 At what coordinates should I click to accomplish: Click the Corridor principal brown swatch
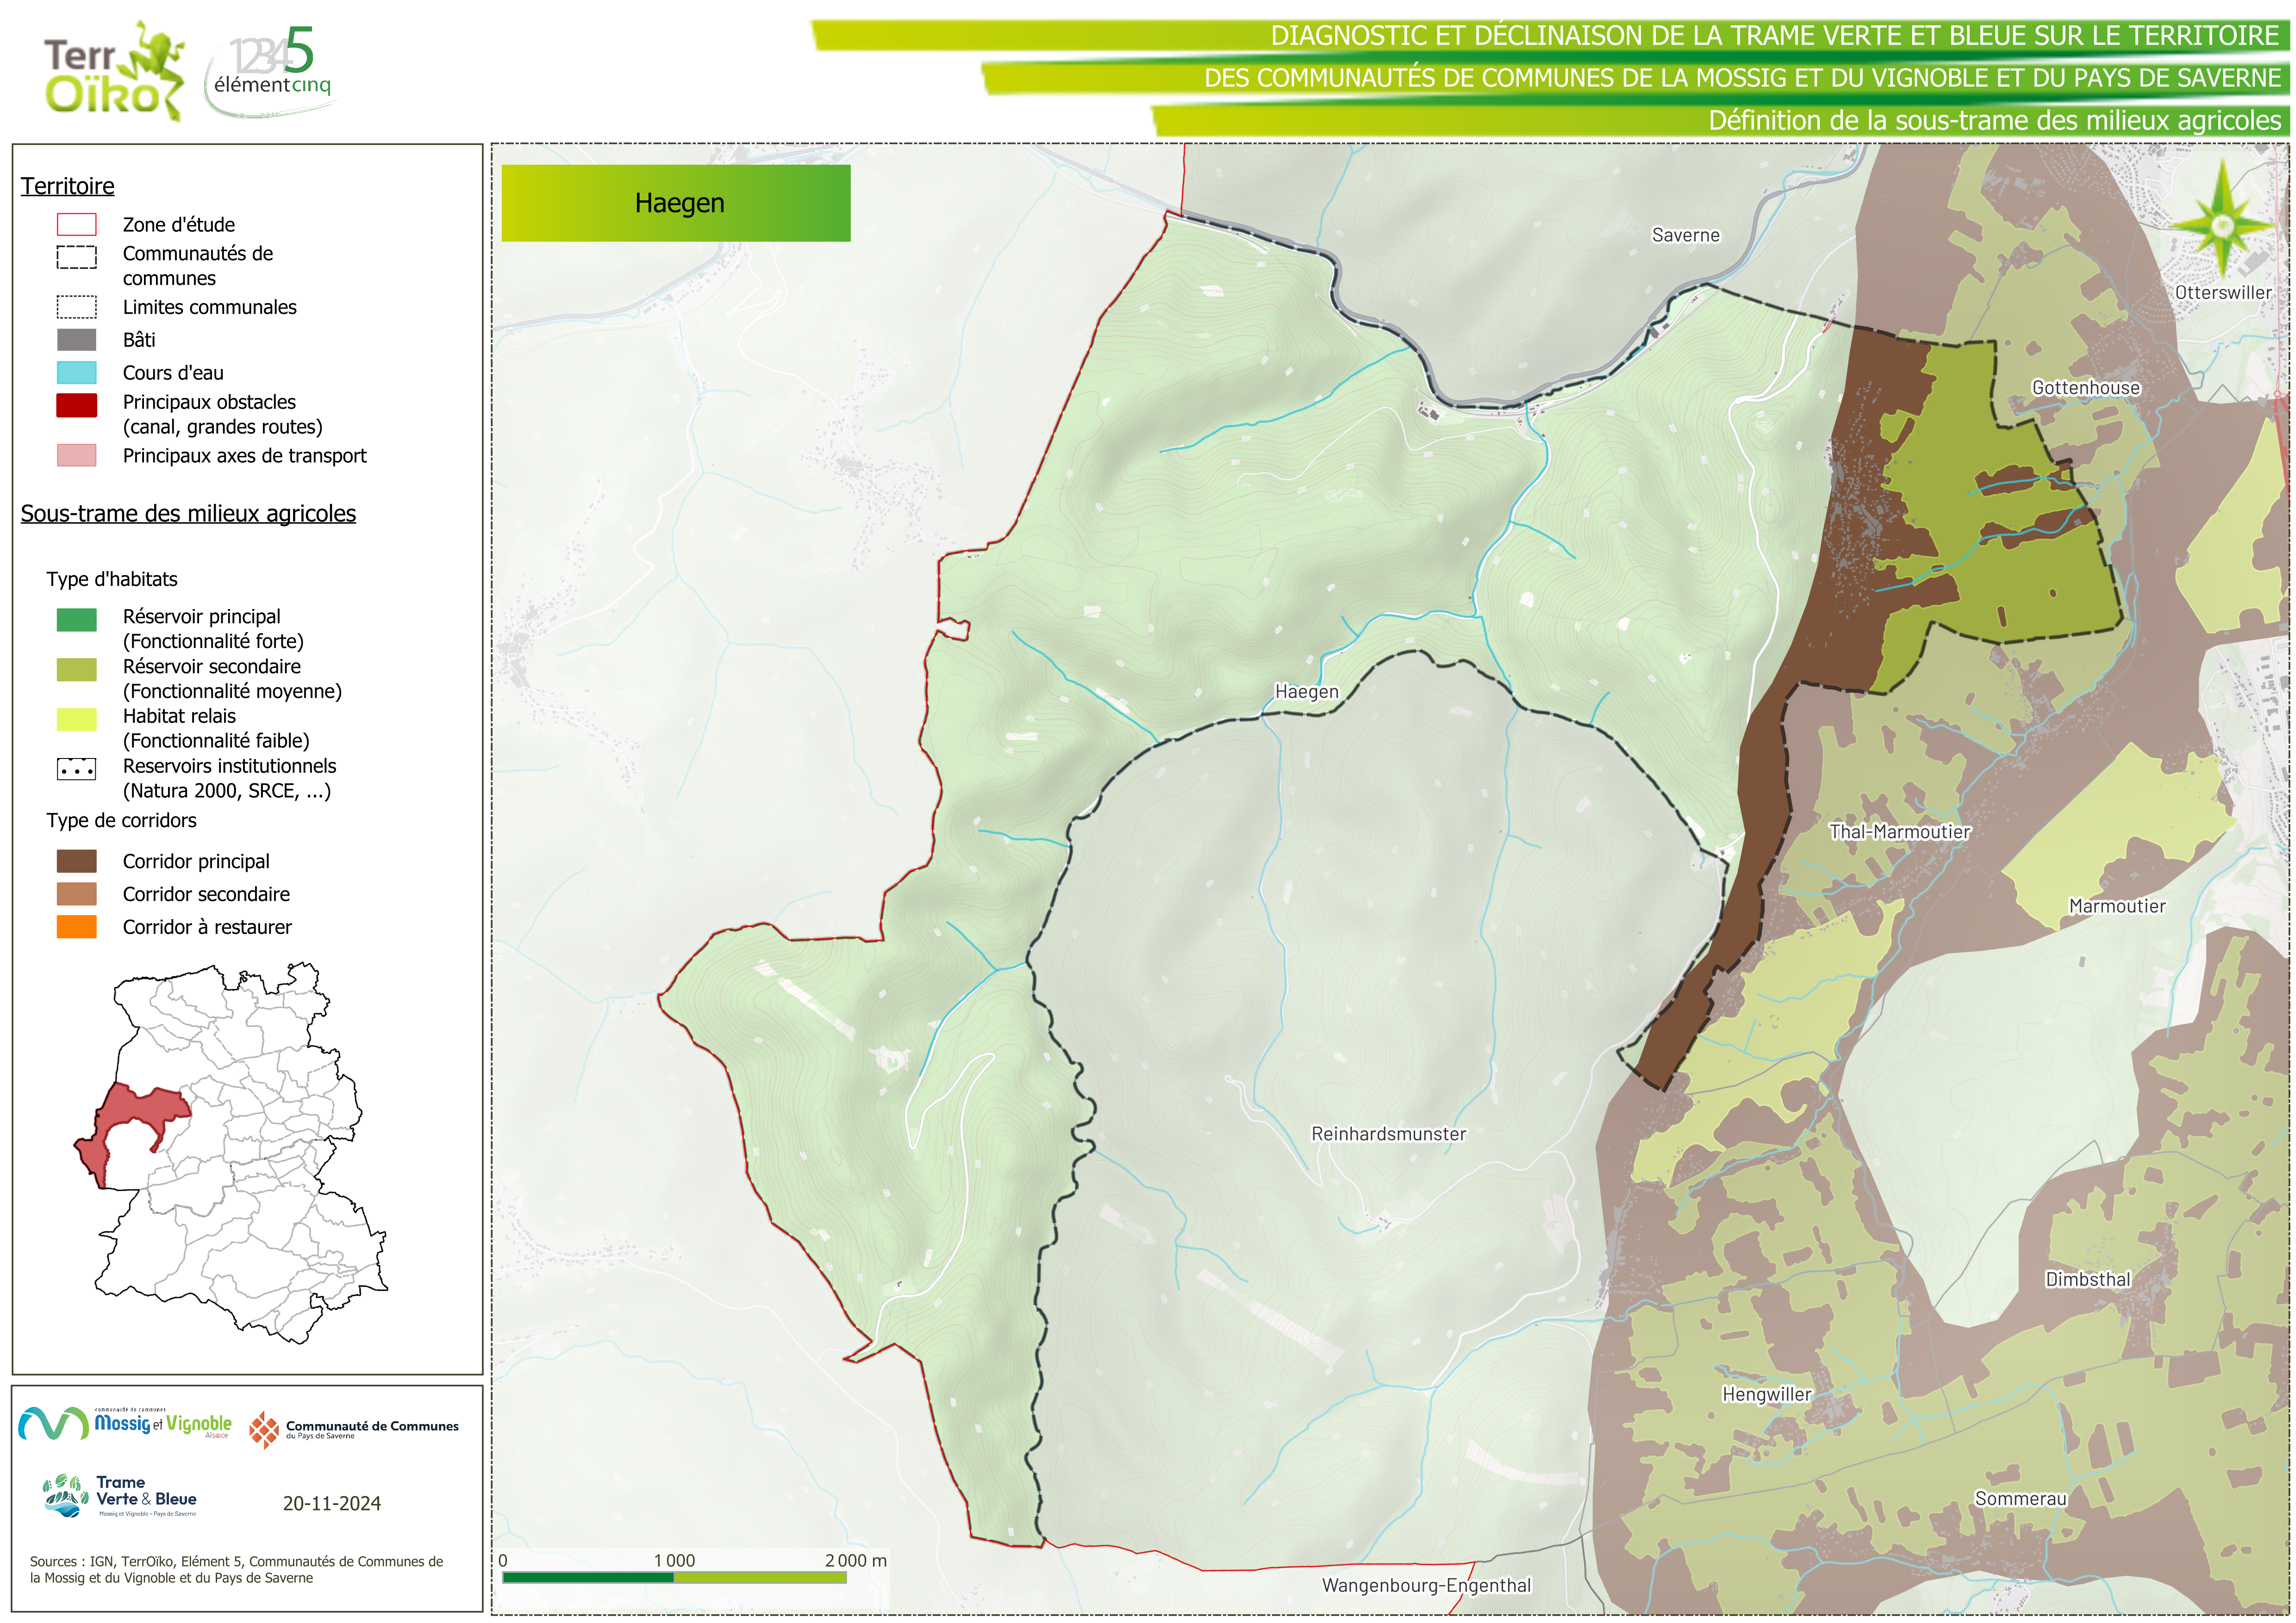click(76, 861)
